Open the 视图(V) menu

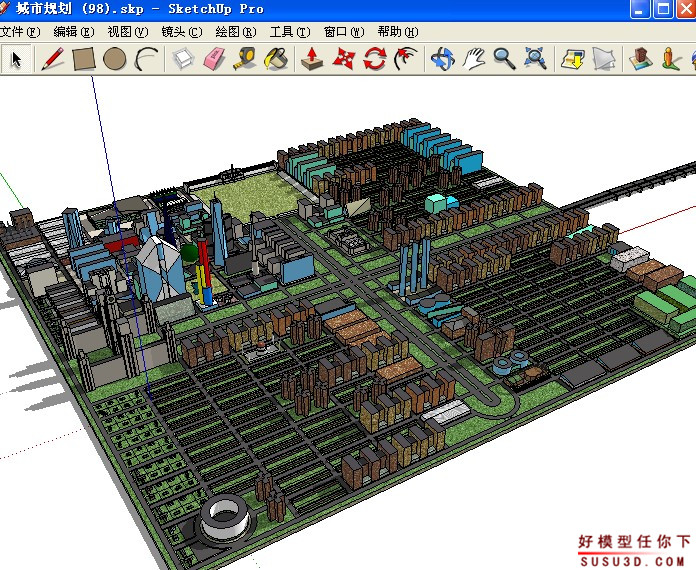click(128, 32)
